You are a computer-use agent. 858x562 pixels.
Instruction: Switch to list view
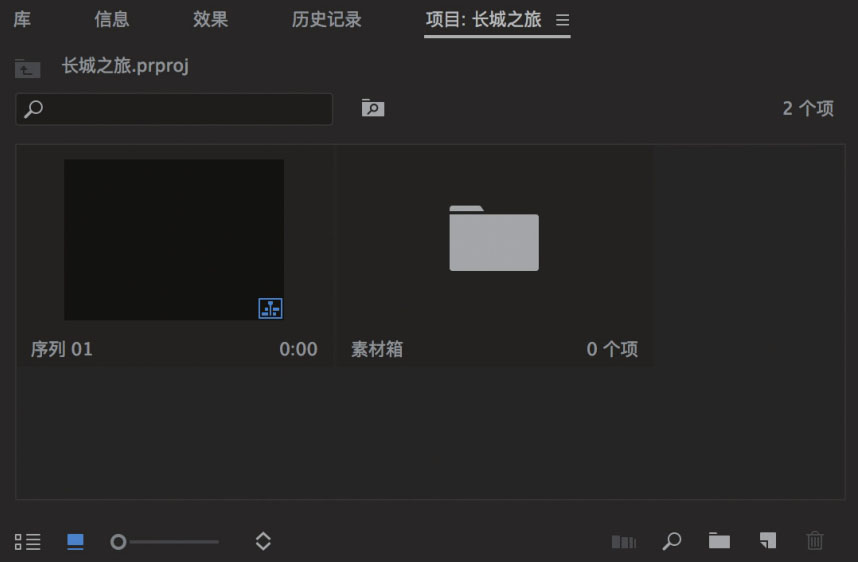coord(27,542)
